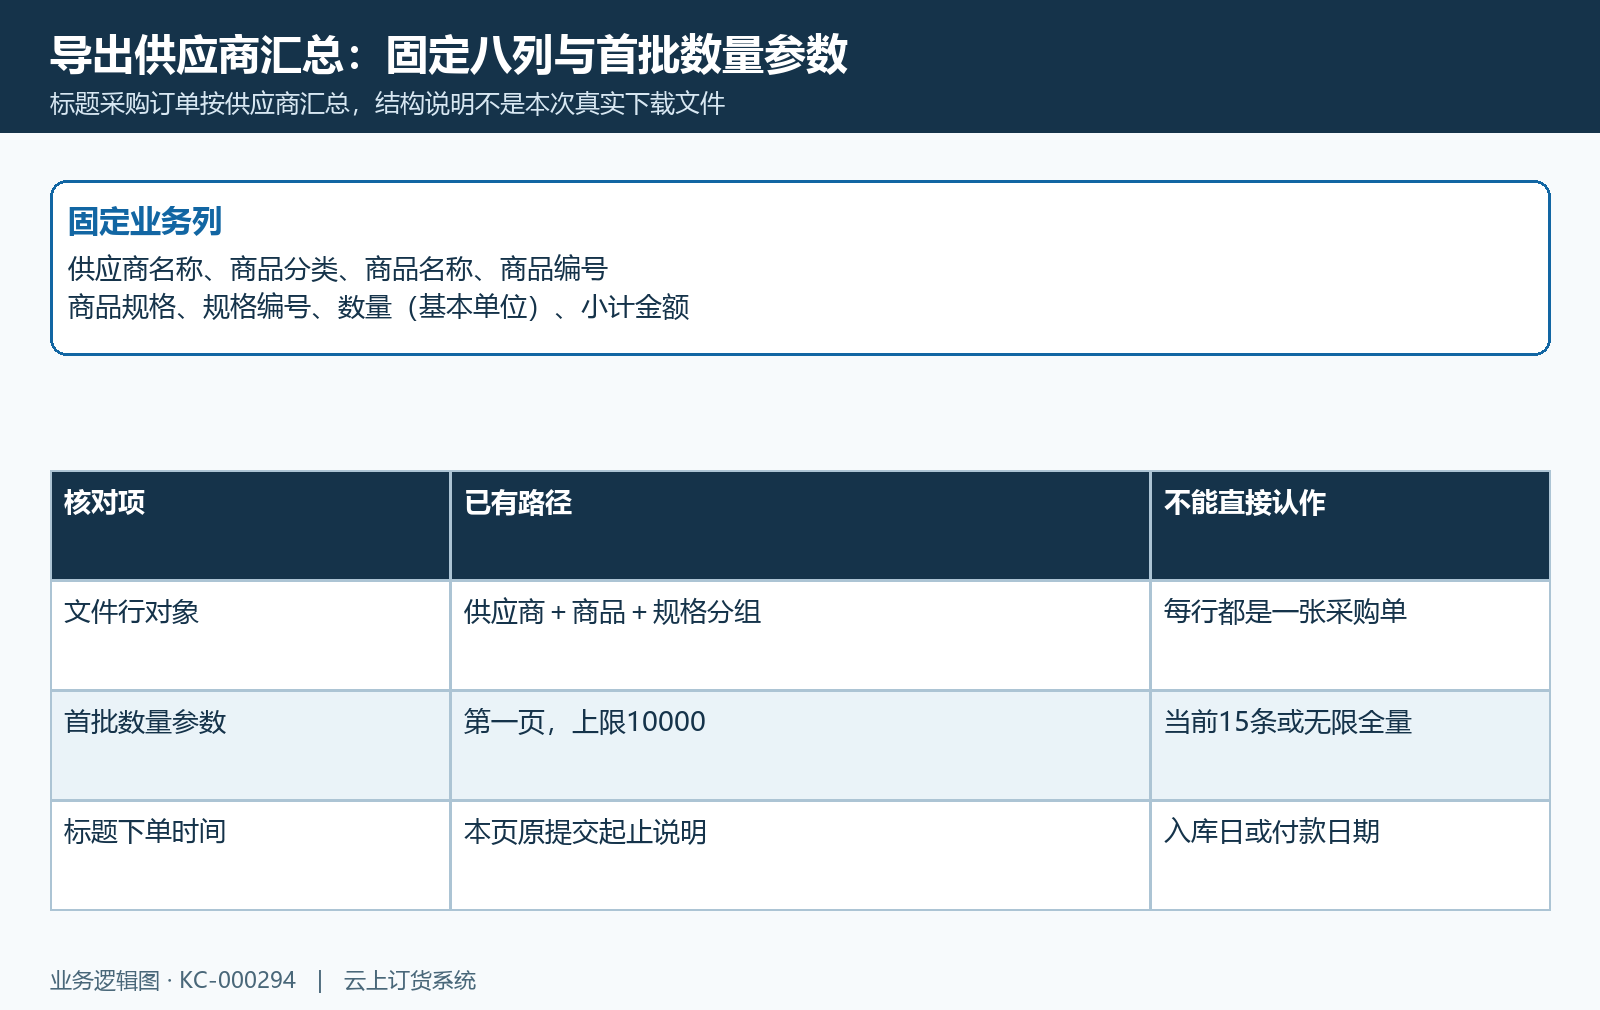Viewport: 1600px width, 1010px height.
Task: Select the 首批数量参数 cell
Action: click(250, 745)
